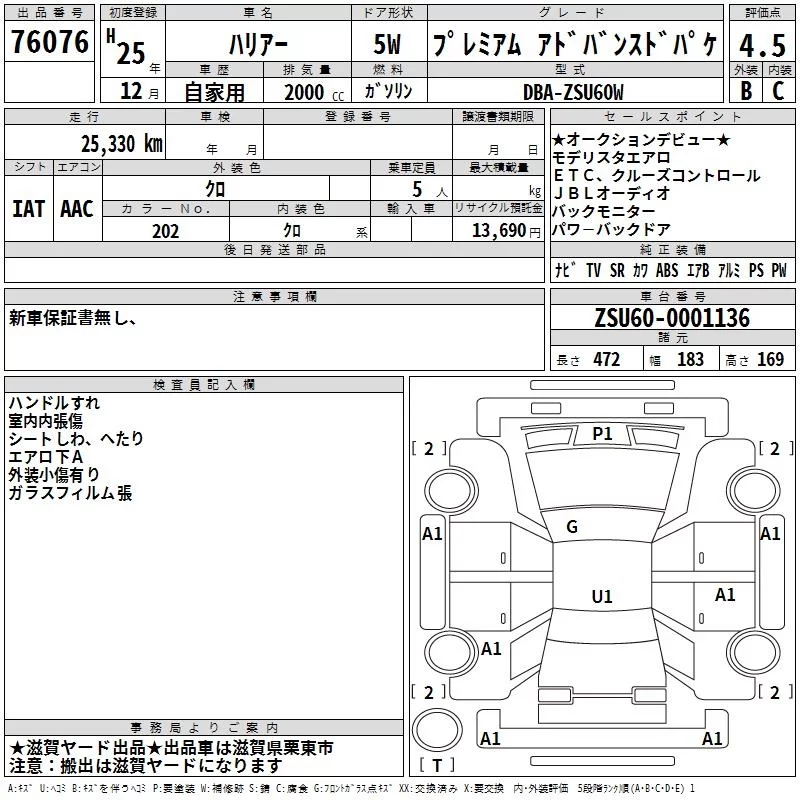Select height value 169
This screenshot has width=800, height=800.
coord(770,359)
